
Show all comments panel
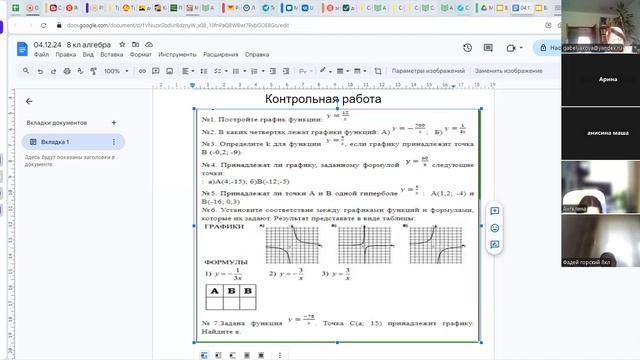tap(488, 48)
